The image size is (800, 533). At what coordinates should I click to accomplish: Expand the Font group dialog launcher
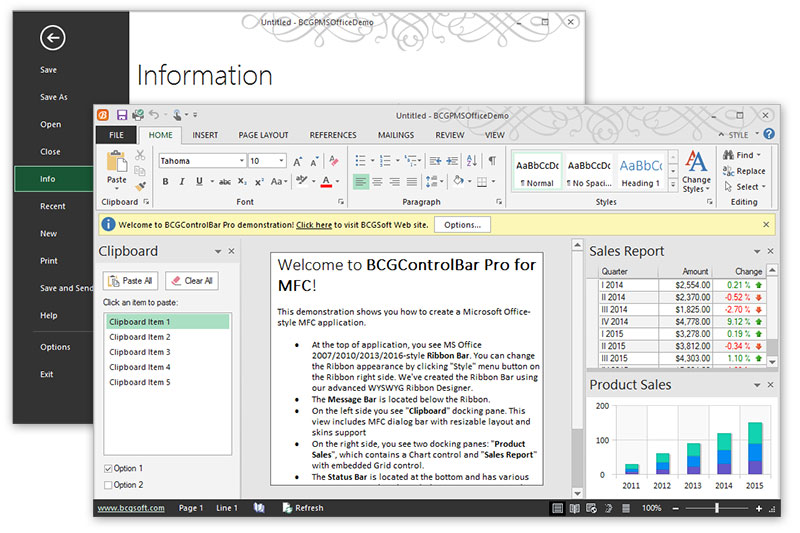[341, 202]
